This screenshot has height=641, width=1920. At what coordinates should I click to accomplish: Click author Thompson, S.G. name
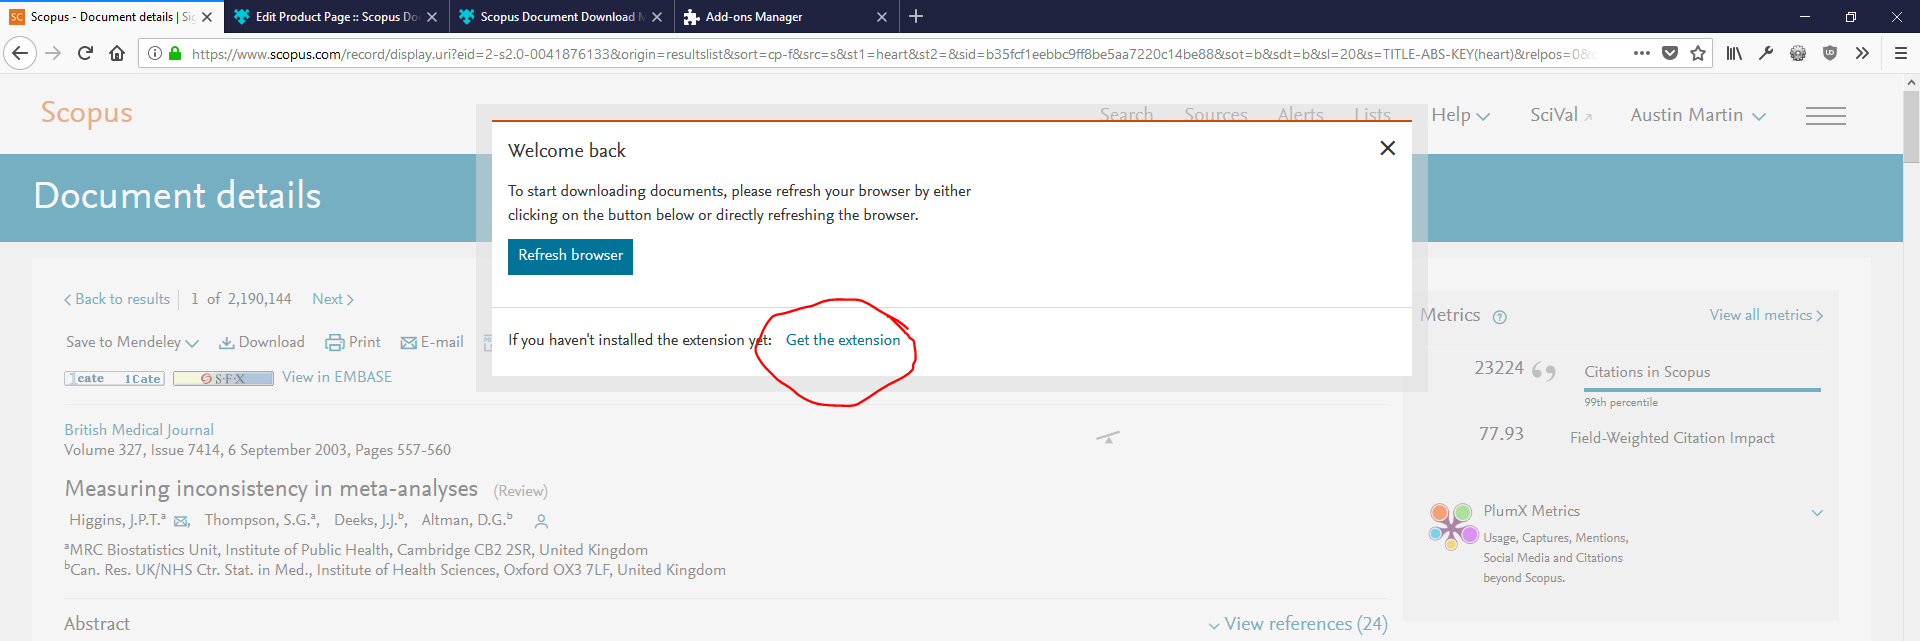(258, 520)
